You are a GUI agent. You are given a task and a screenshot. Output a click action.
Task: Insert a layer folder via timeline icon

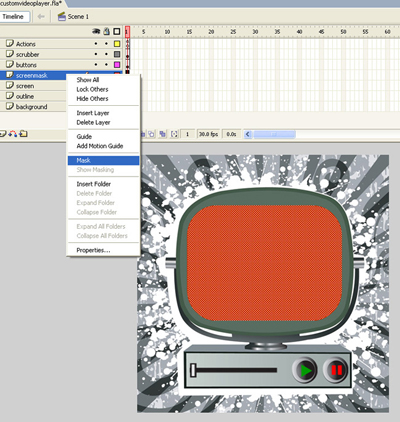point(23,134)
